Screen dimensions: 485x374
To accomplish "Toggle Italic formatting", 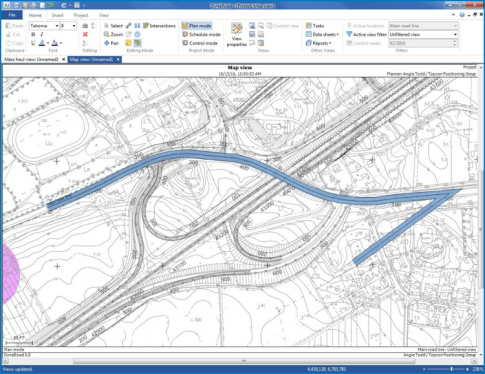I will tap(42, 34).
